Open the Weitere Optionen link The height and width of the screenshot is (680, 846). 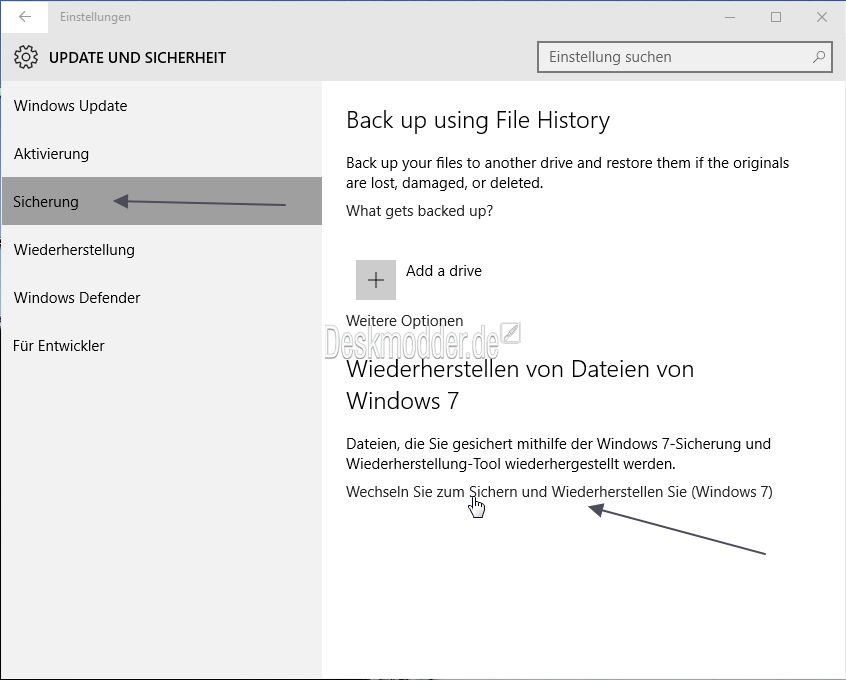pos(404,321)
